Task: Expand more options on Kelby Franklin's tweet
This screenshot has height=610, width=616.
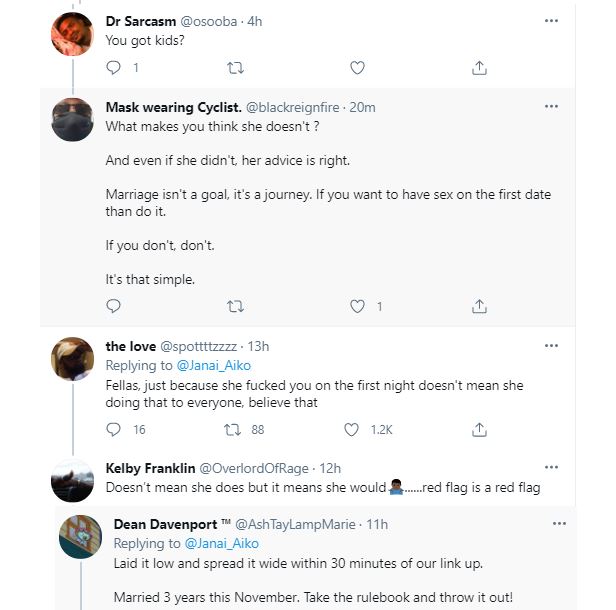Action: pyautogui.click(x=551, y=467)
